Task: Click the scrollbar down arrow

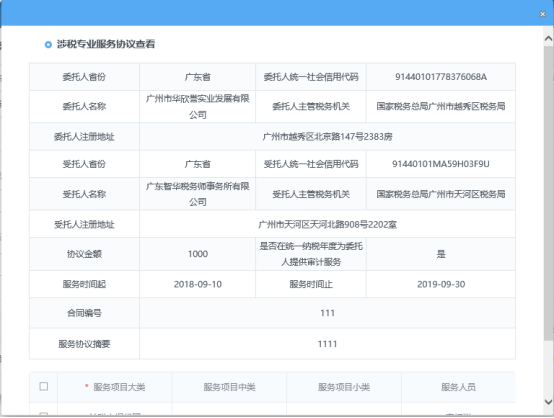Action: pos(548,402)
